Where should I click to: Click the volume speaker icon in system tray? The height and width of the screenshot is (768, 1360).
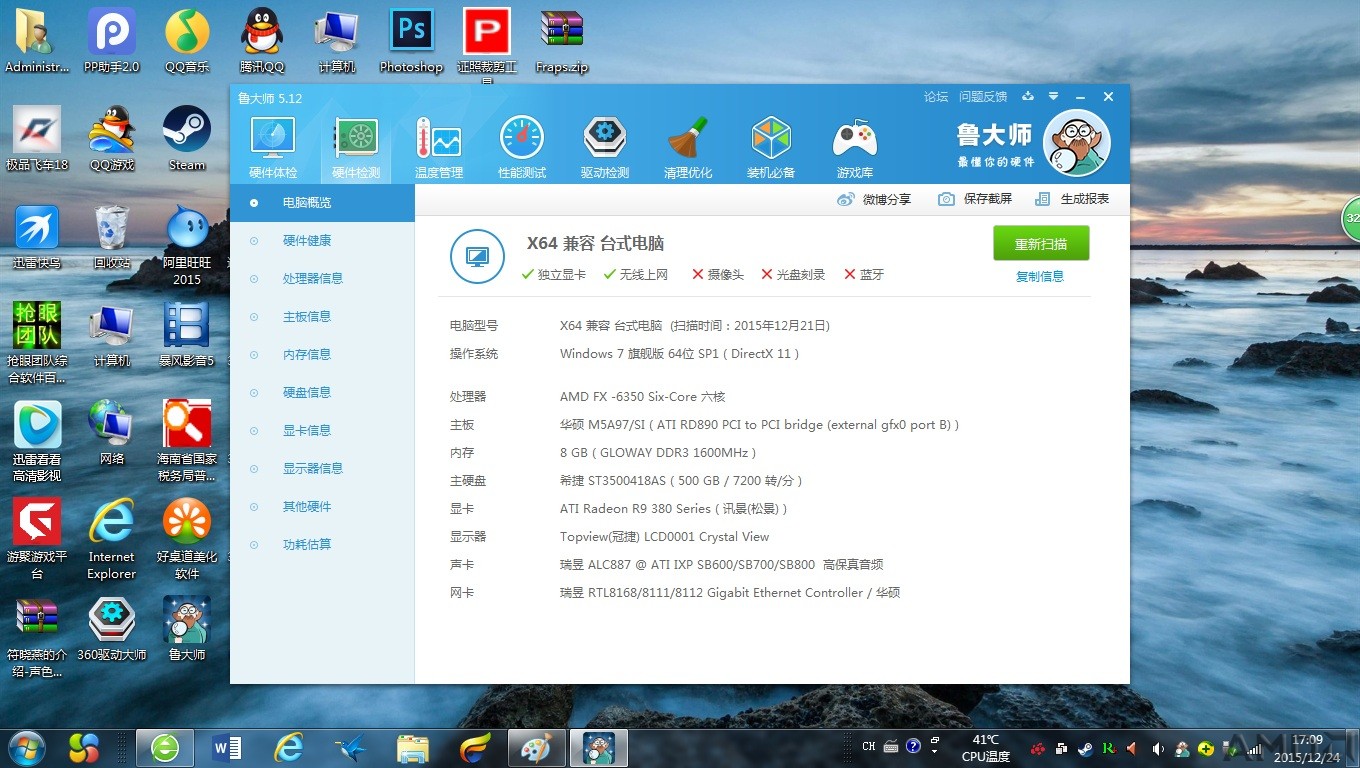coord(1158,748)
